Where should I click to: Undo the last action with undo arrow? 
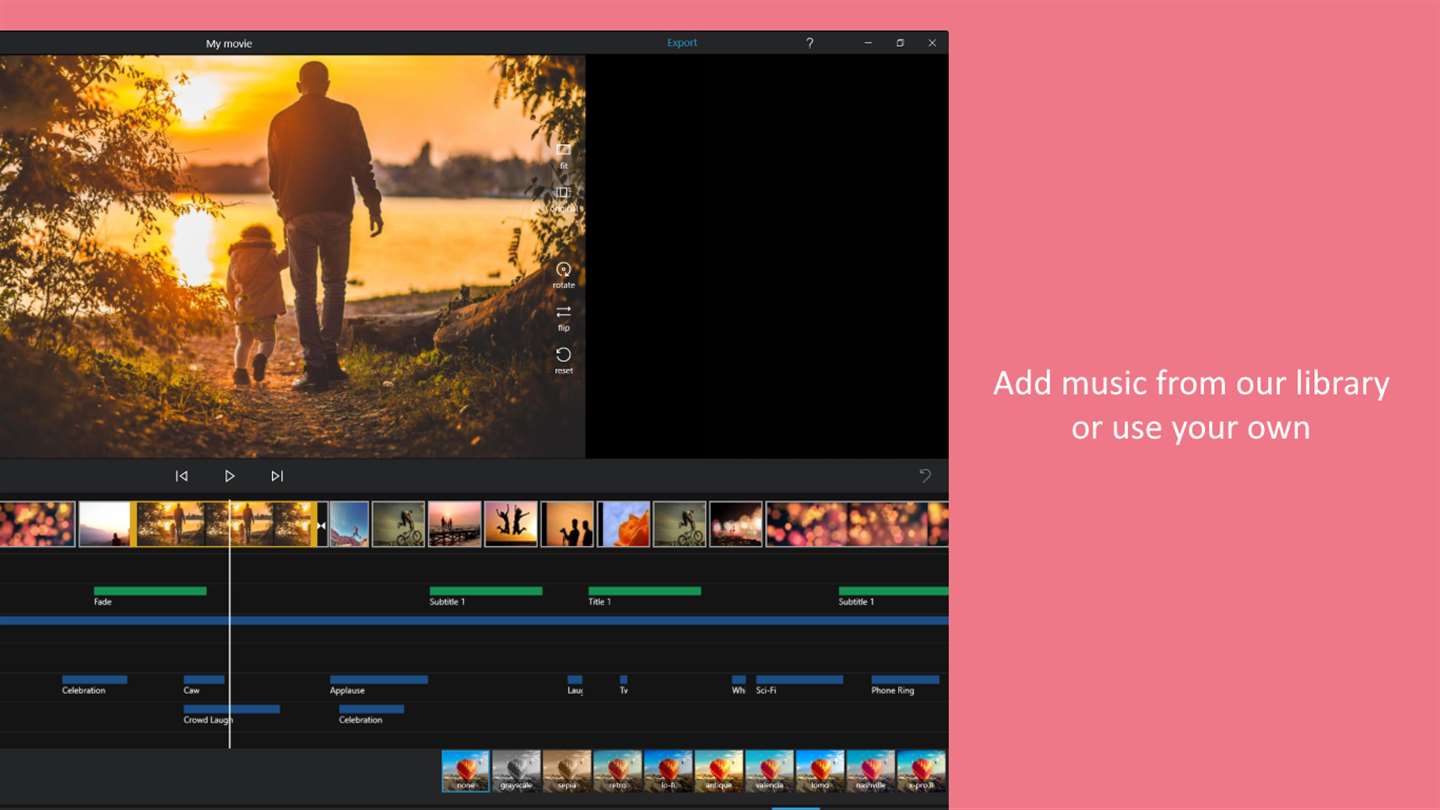(925, 476)
